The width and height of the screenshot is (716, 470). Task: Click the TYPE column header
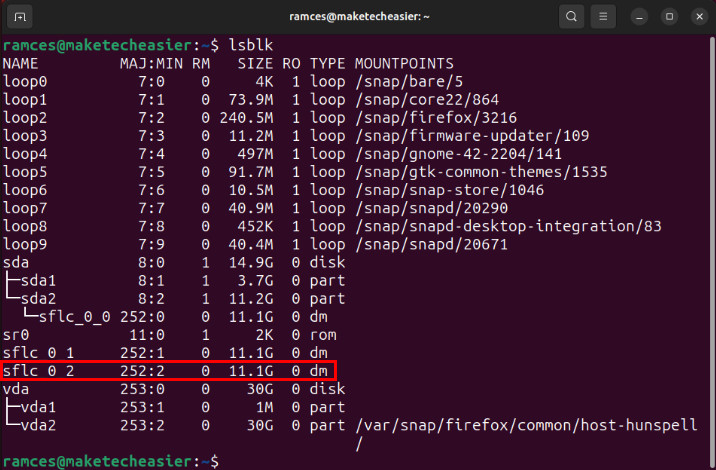click(x=327, y=63)
